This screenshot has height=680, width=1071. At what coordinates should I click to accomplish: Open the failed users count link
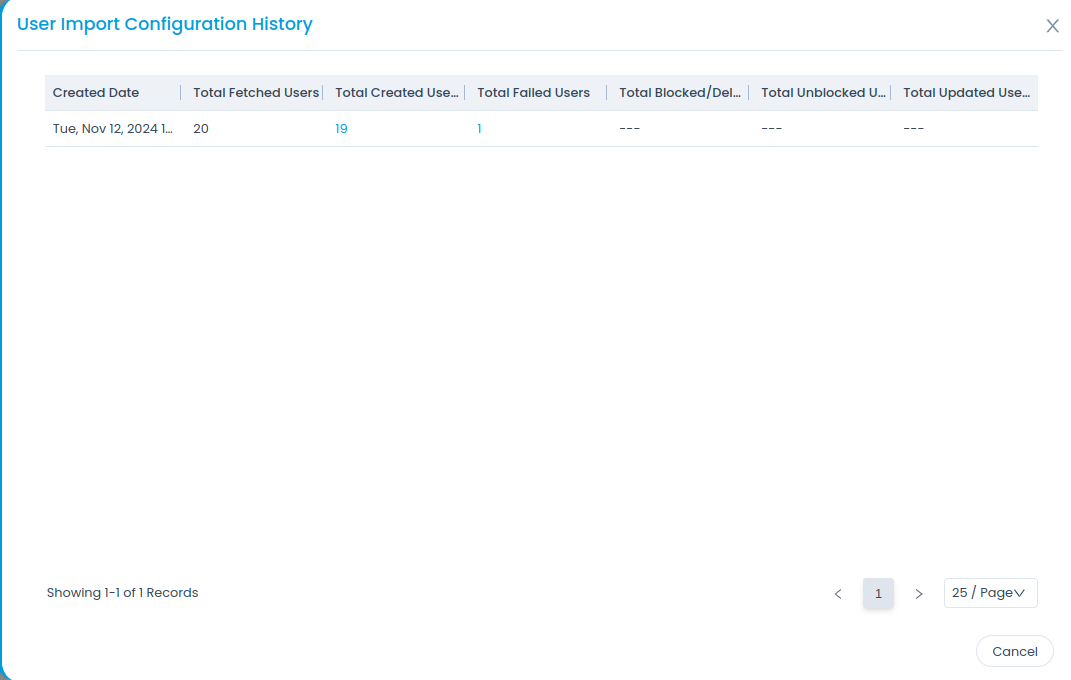tap(479, 129)
